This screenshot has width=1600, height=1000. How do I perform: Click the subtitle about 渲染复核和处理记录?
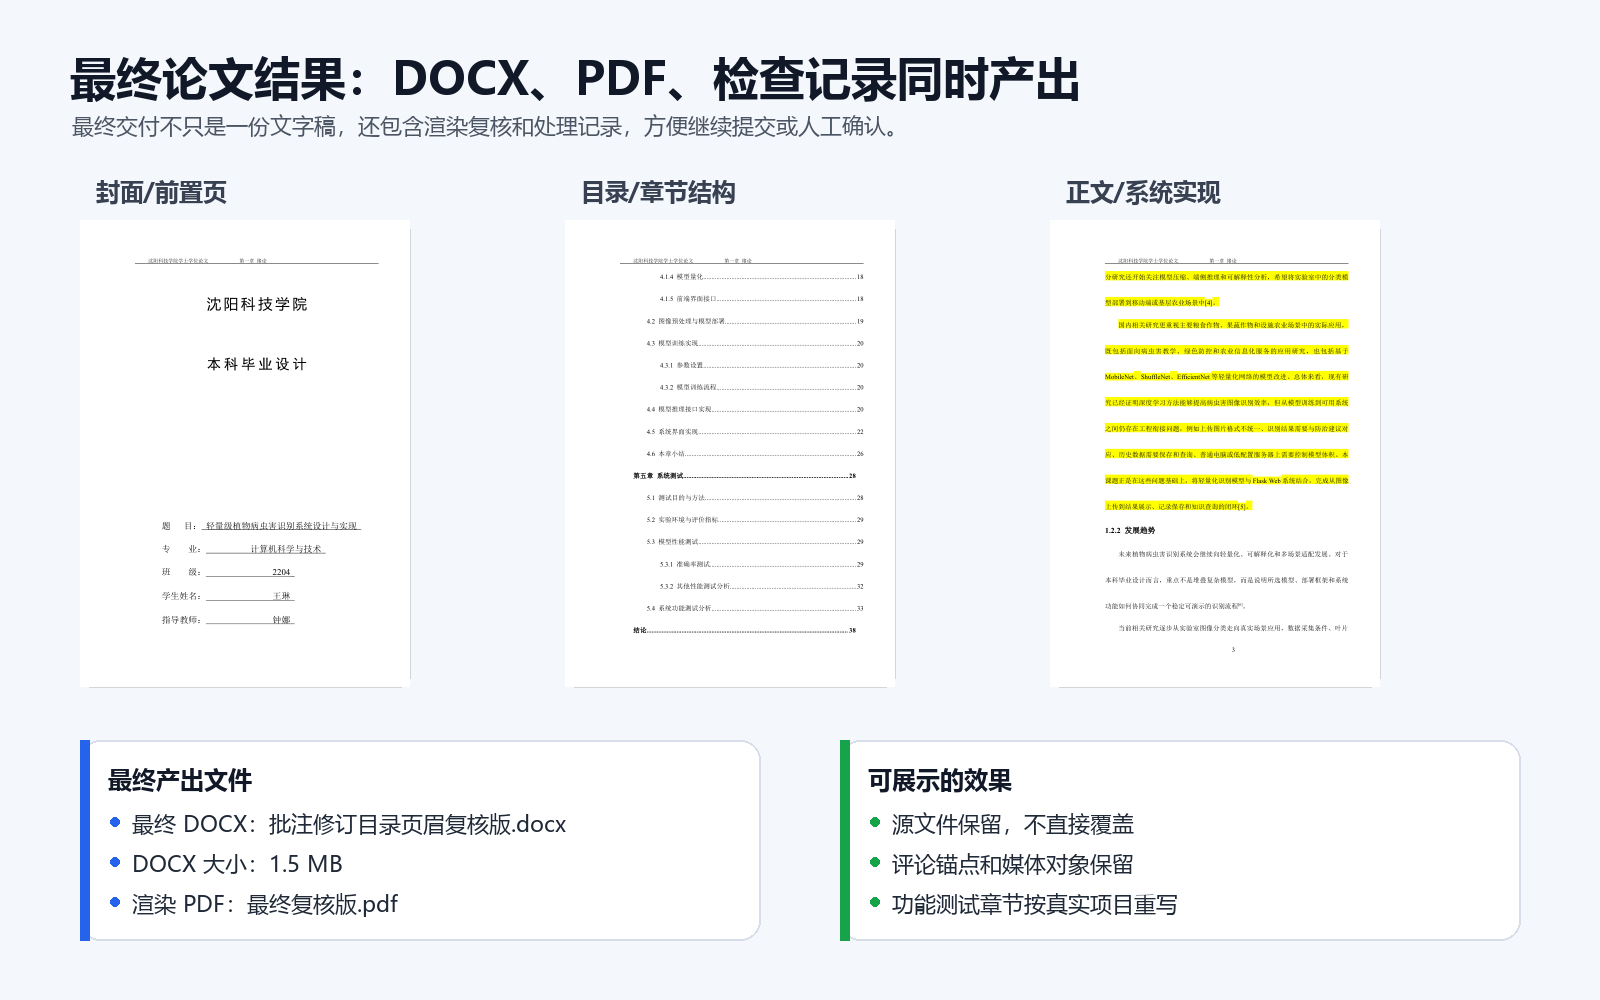[x=488, y=127]
